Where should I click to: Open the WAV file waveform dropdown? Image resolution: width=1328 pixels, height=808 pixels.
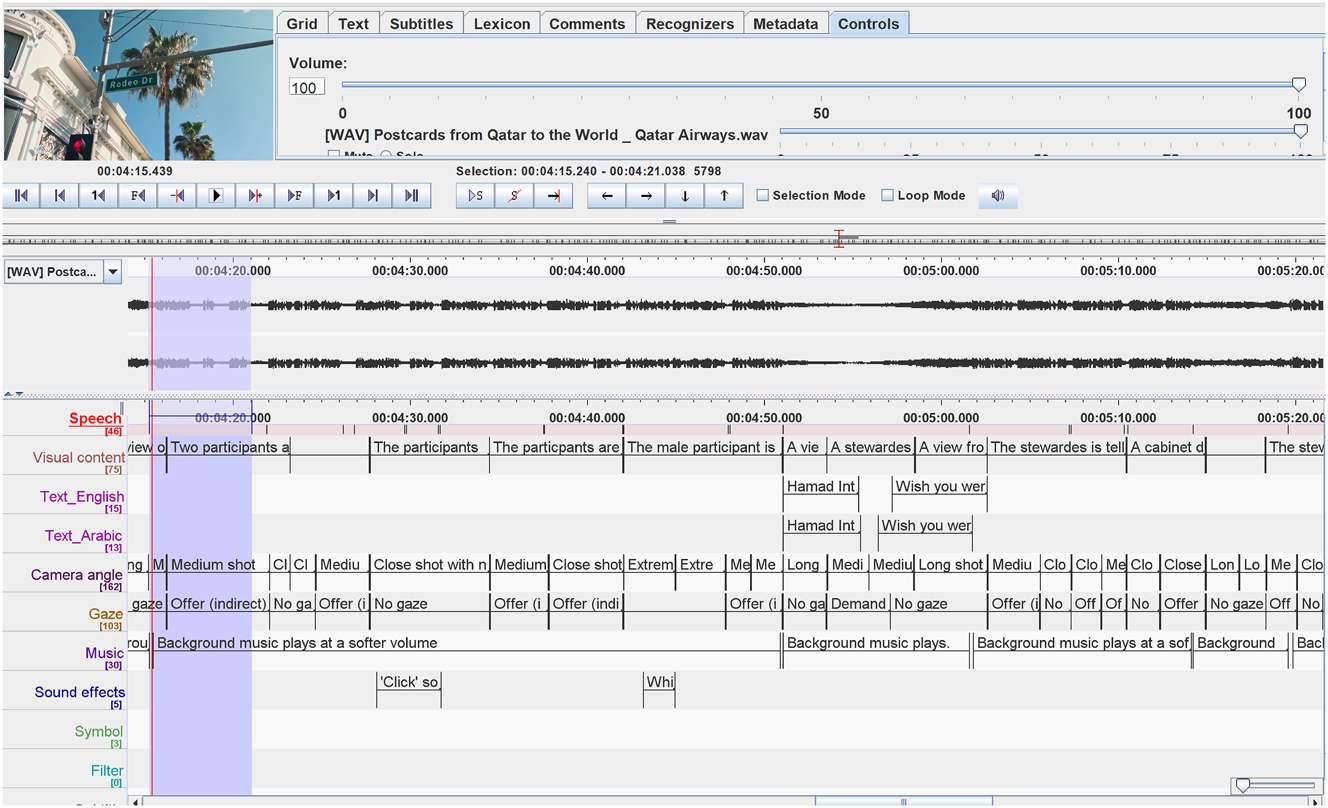[113, 272]
